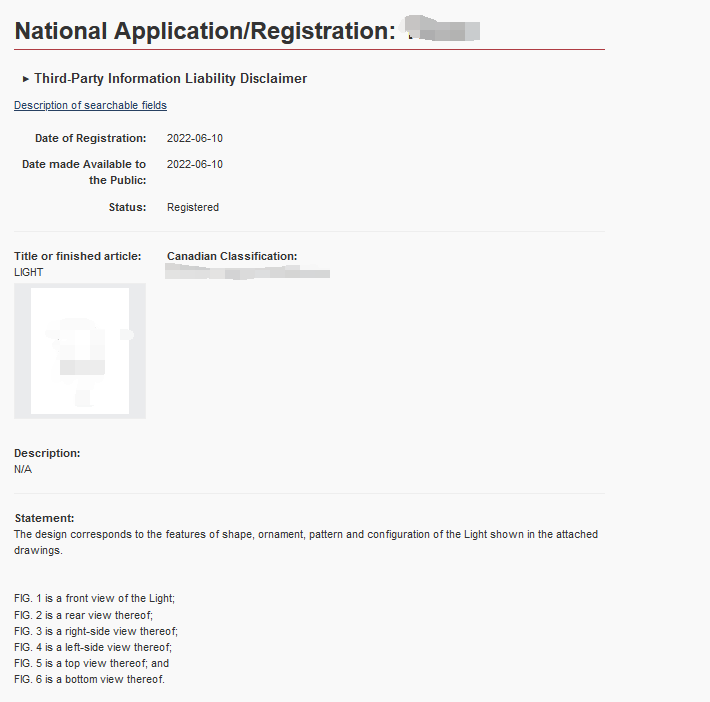710x702 pixels.
Task: Click the Status label
Action: coord(127,207)
